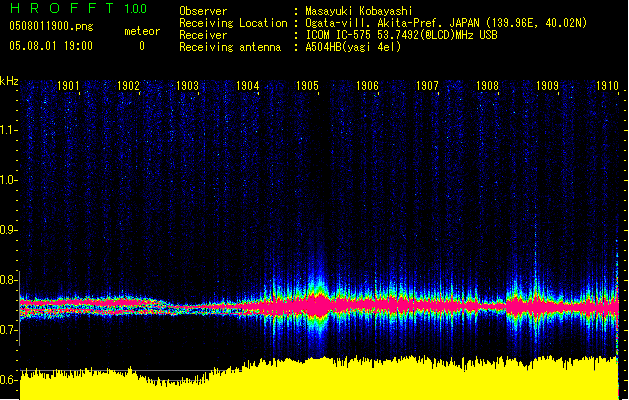This screenshot has width=629, height=400.
Task: Click the date stamp 05.08.01 19:00
Action: coord(51,46)
